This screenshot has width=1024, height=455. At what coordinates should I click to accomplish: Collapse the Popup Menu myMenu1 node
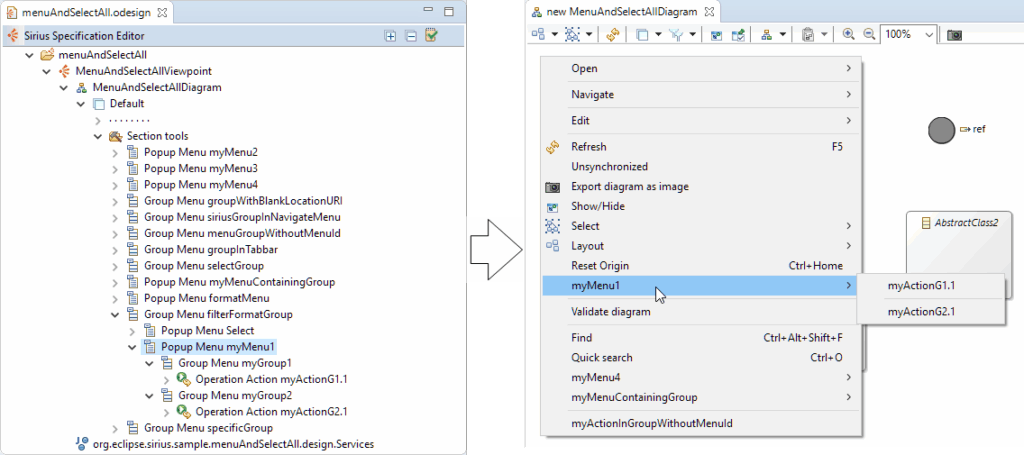pos(132,347)
